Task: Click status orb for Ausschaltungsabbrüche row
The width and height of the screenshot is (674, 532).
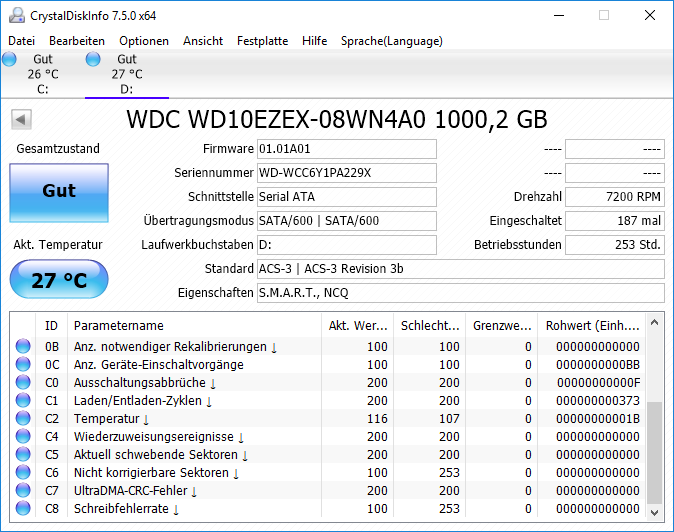Action: tap(23, 382)
